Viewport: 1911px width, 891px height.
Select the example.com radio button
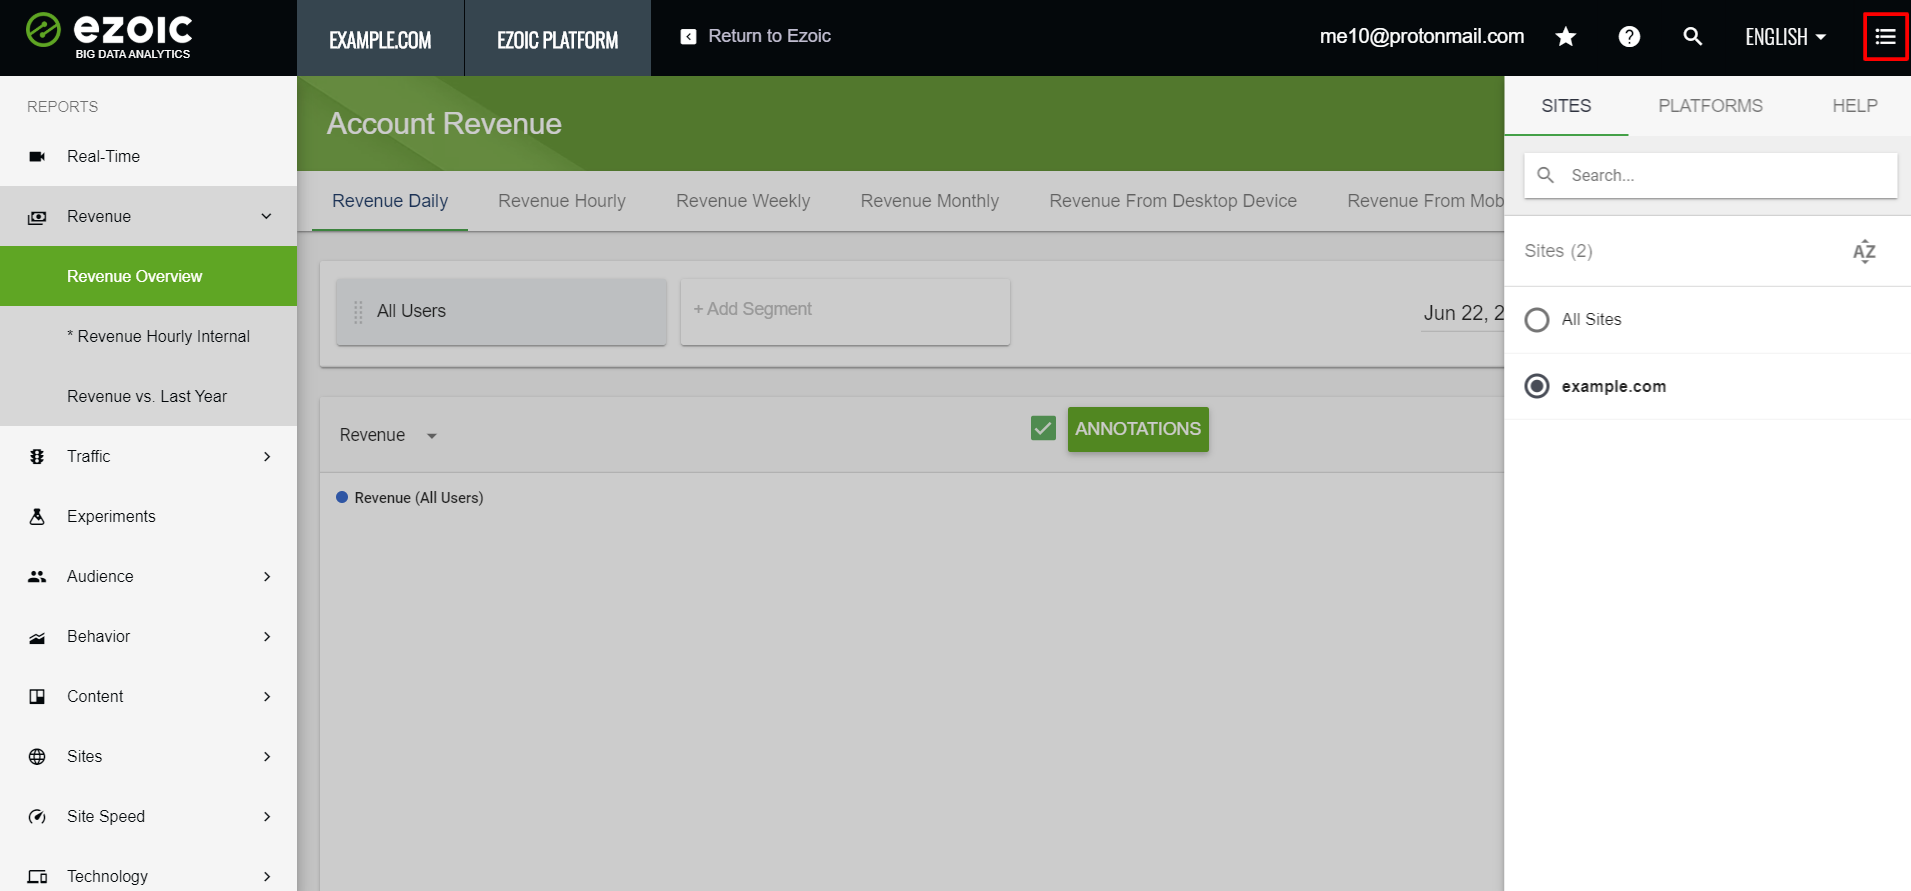point(1537,386)
